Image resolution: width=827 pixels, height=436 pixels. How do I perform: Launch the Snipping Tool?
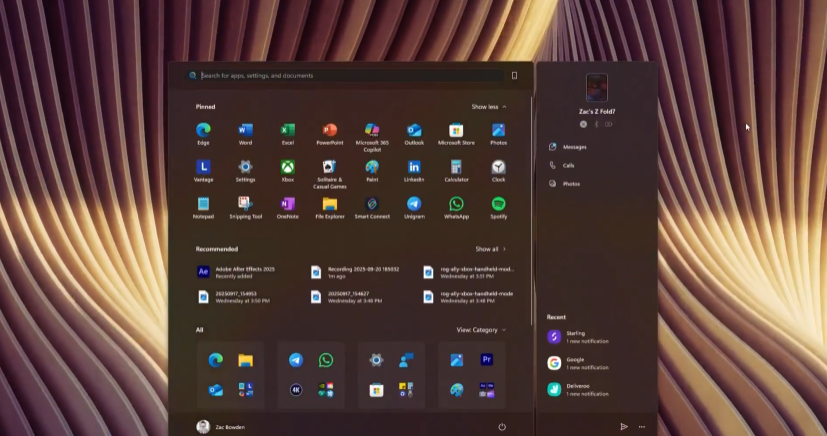(x=245, y=208)
